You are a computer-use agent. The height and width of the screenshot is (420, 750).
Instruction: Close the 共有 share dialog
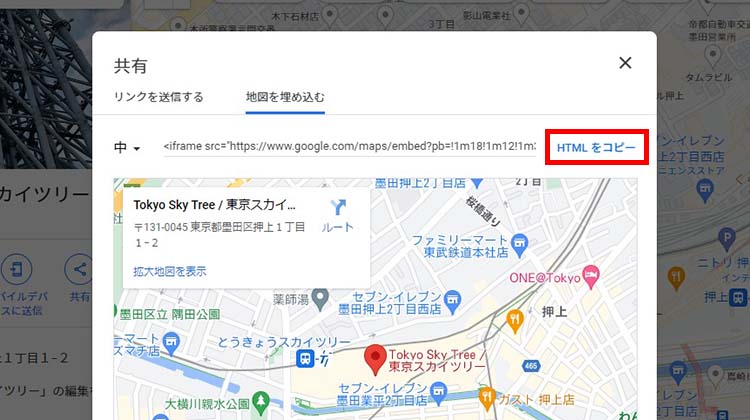[x=625, y=63]
